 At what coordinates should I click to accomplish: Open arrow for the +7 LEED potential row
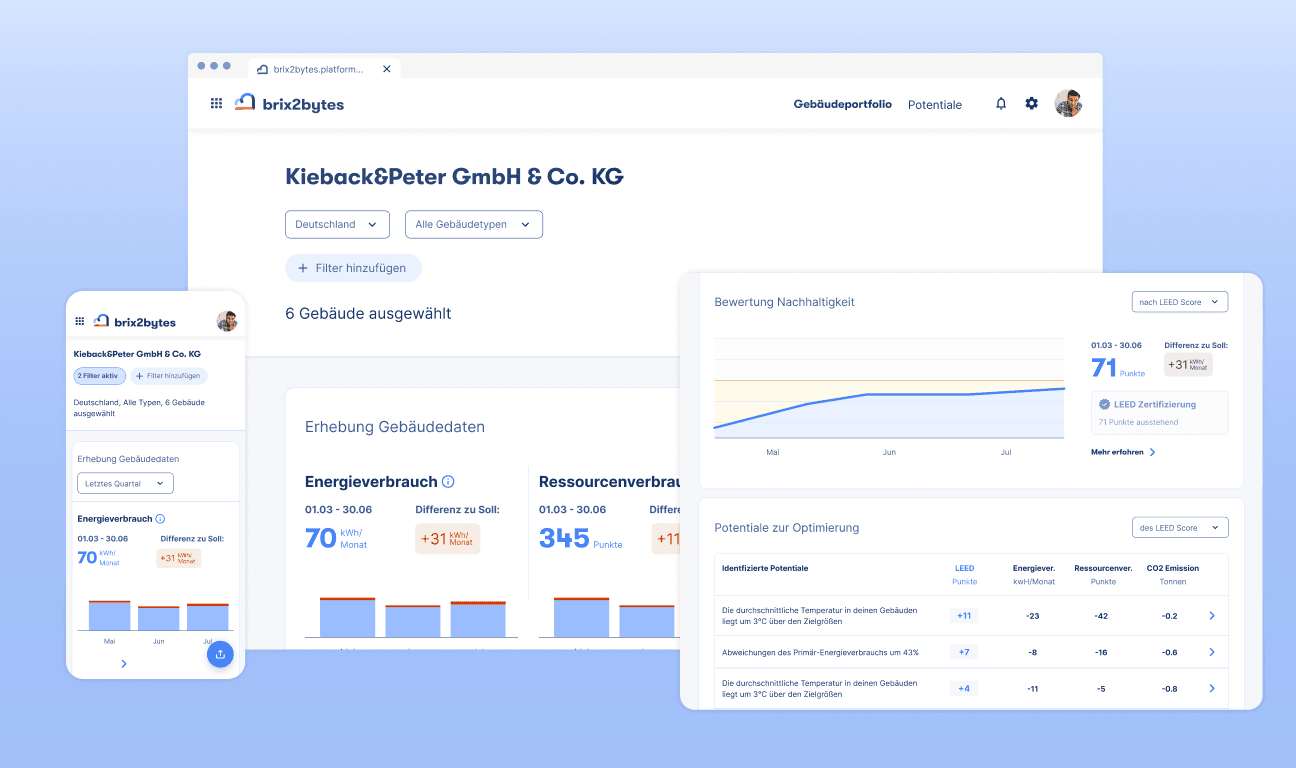[x=1212, y=652]
